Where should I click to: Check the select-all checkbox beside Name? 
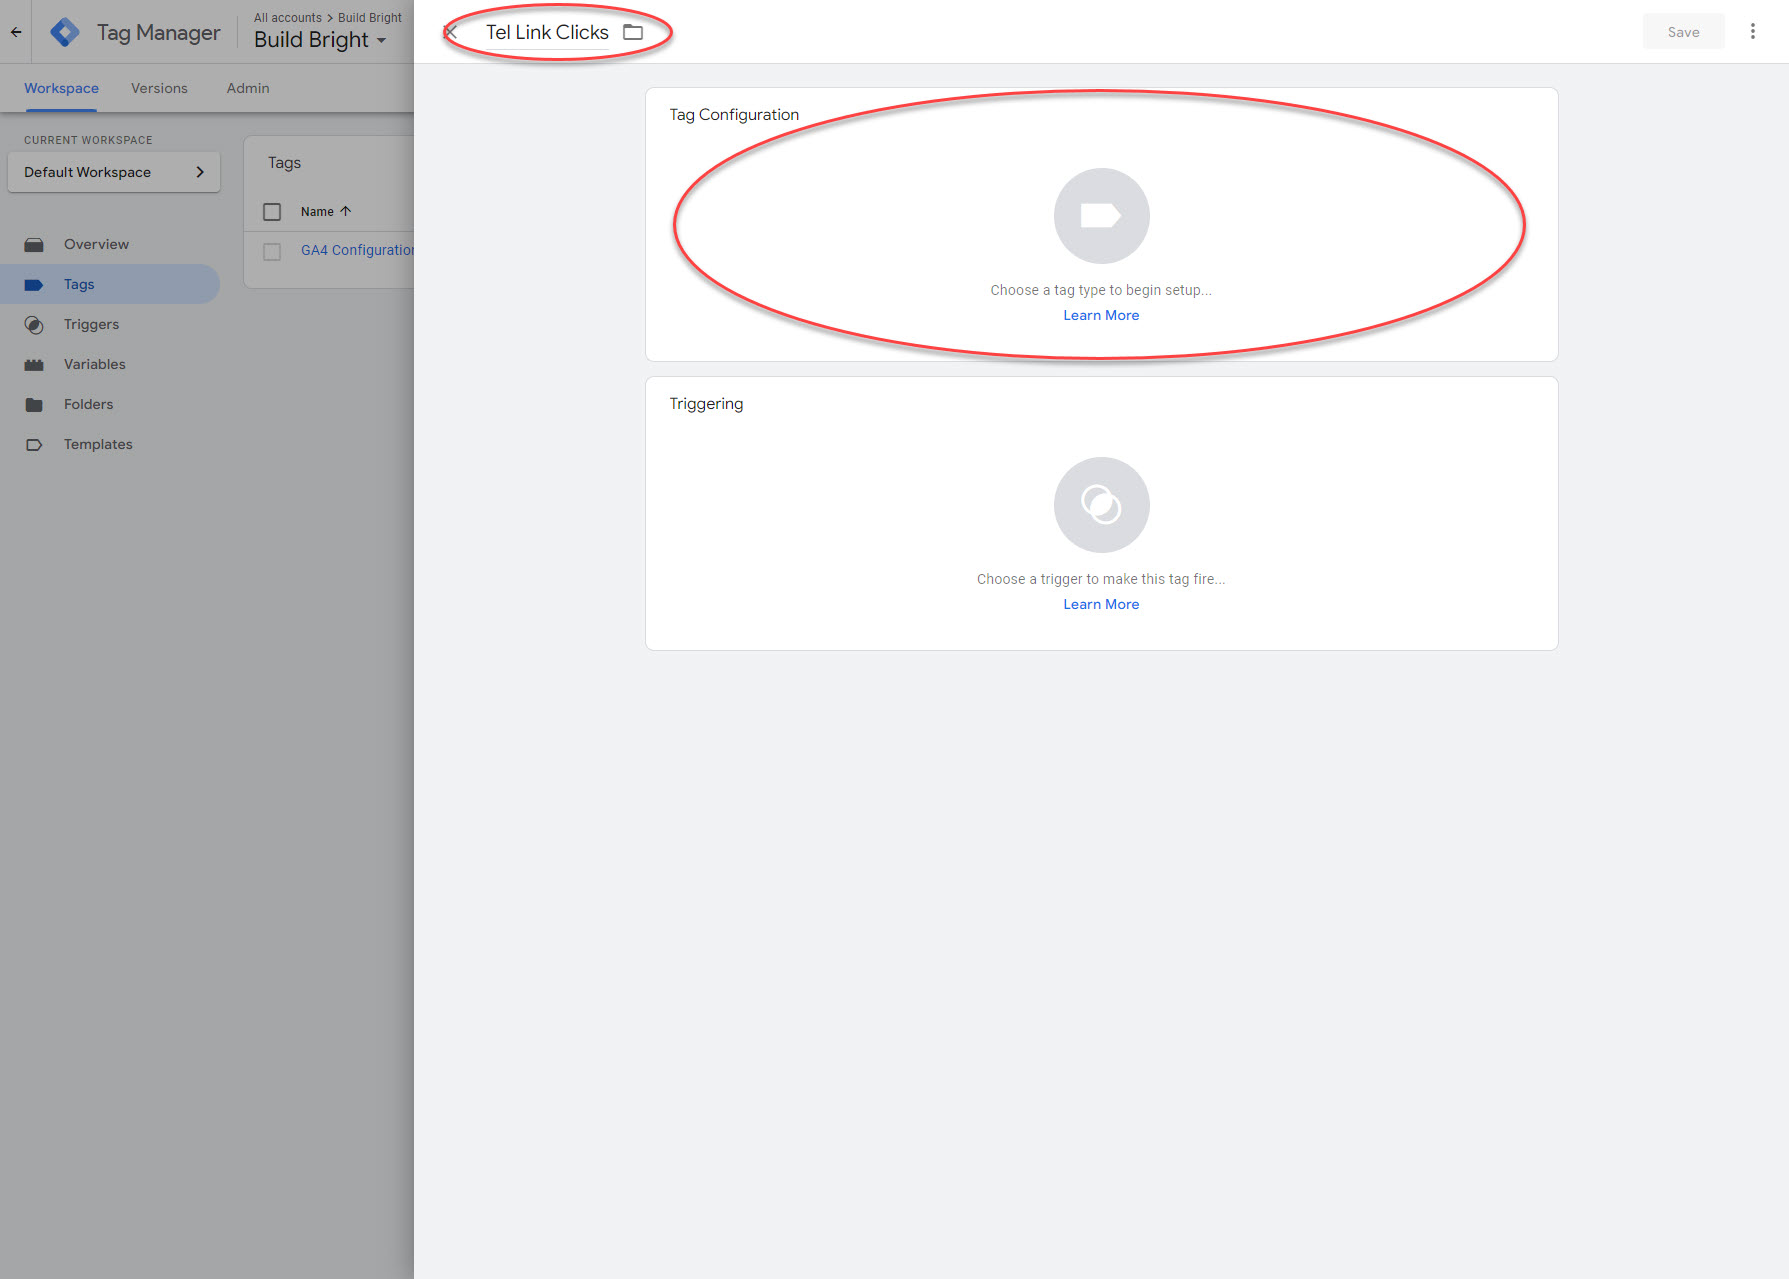click(272, 212)
